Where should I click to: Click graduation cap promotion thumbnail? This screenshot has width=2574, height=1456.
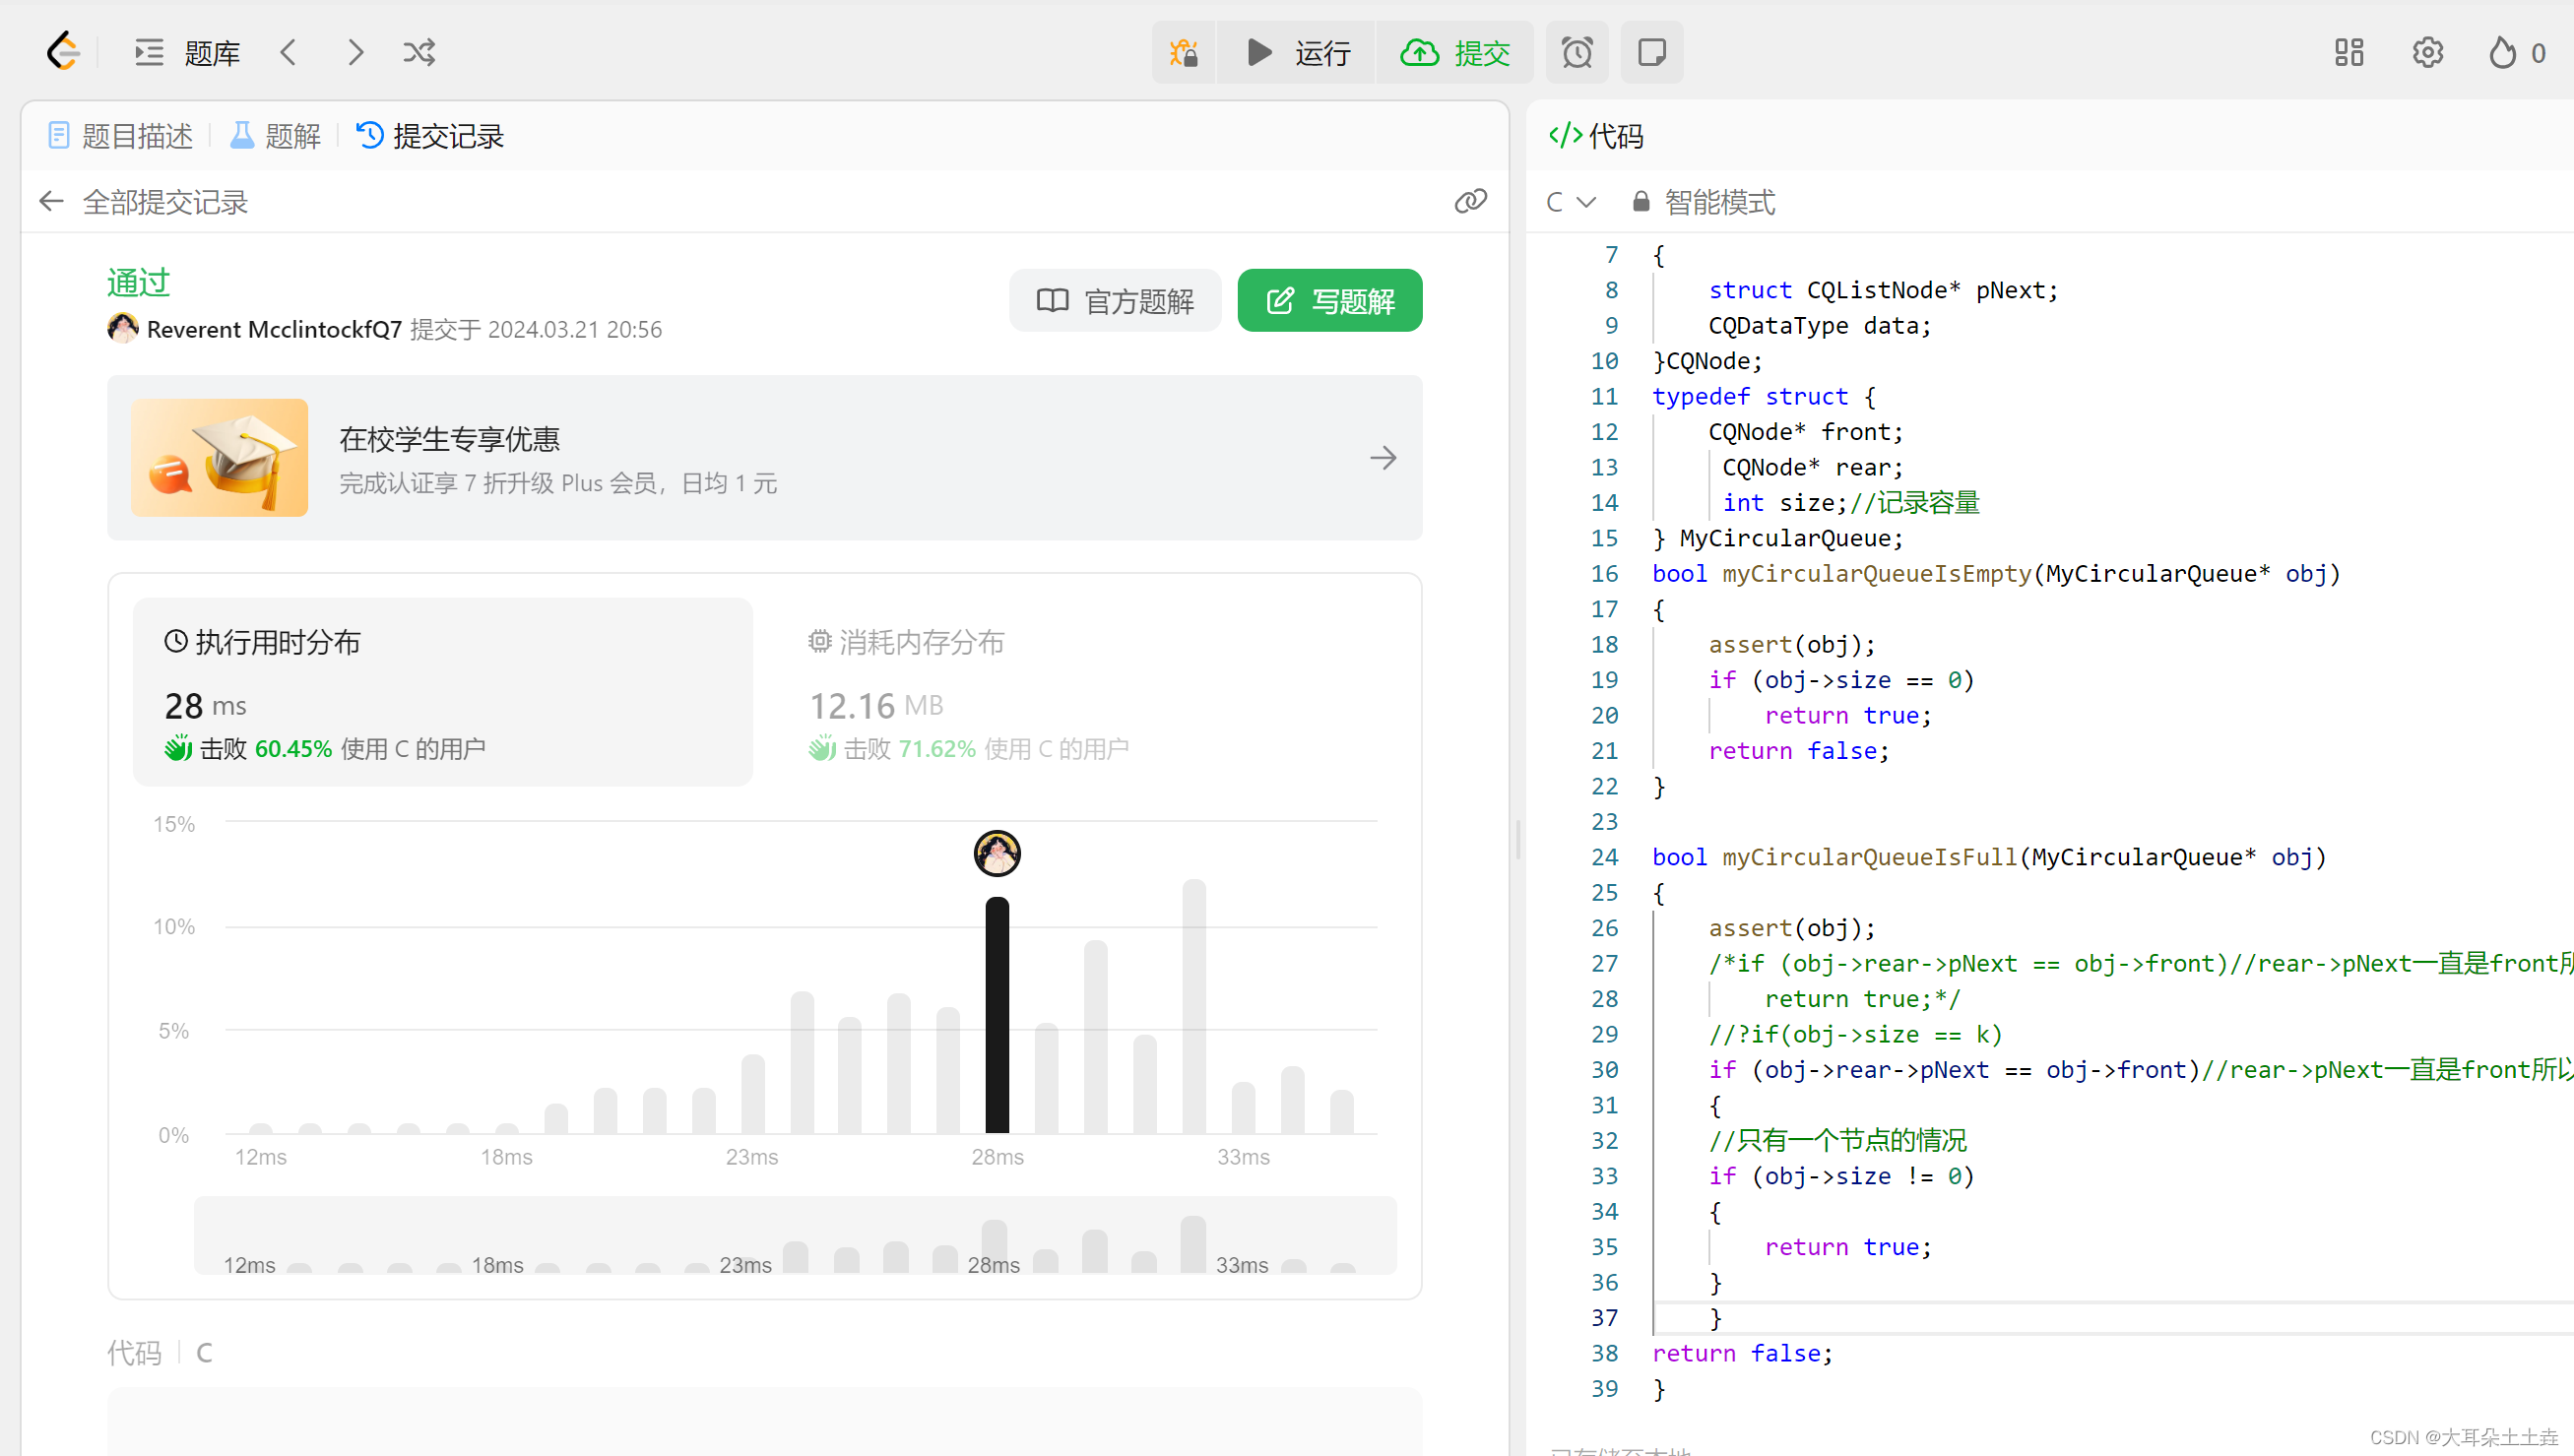click(219, 457)
